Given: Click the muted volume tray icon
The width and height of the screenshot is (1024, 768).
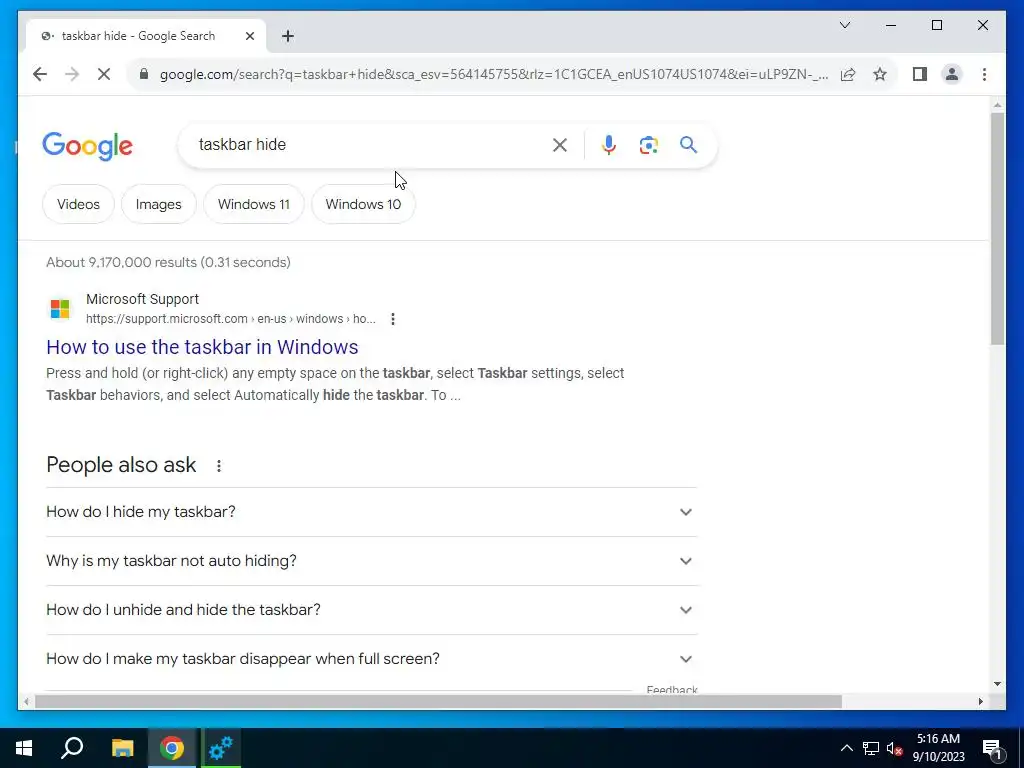Looking at the screenshot, I should 895,748.
